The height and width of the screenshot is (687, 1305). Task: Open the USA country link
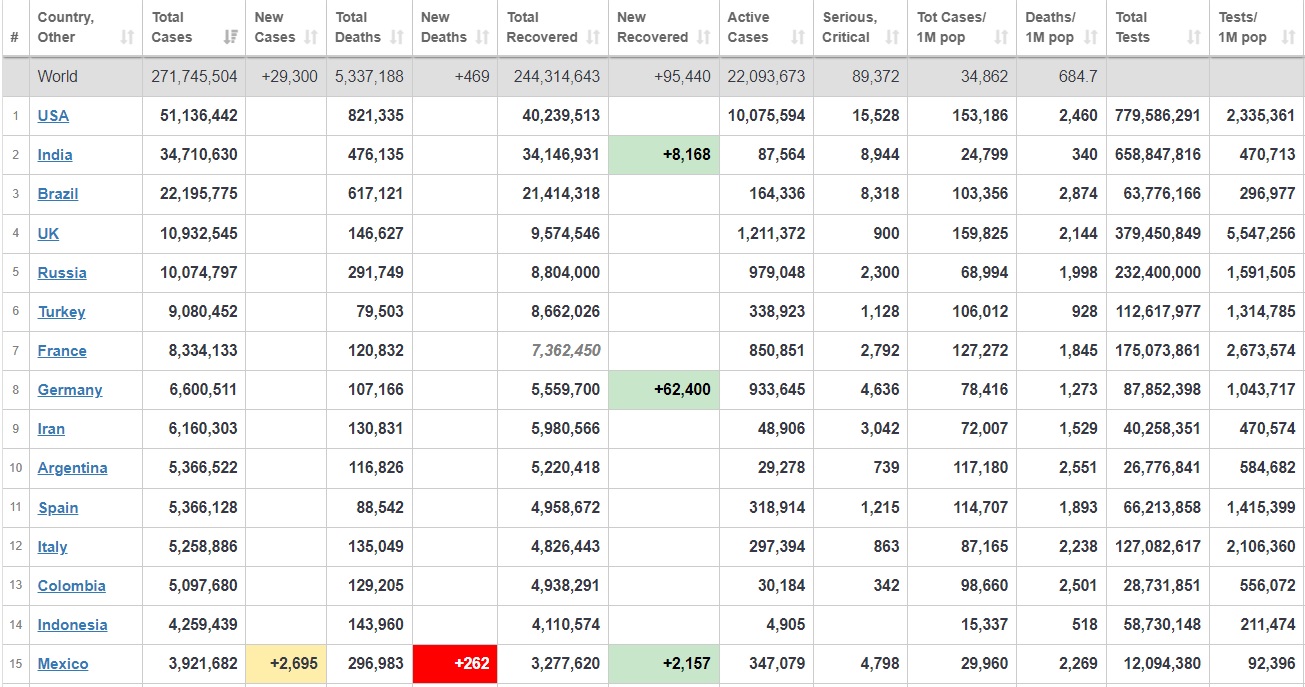(53, 116)
